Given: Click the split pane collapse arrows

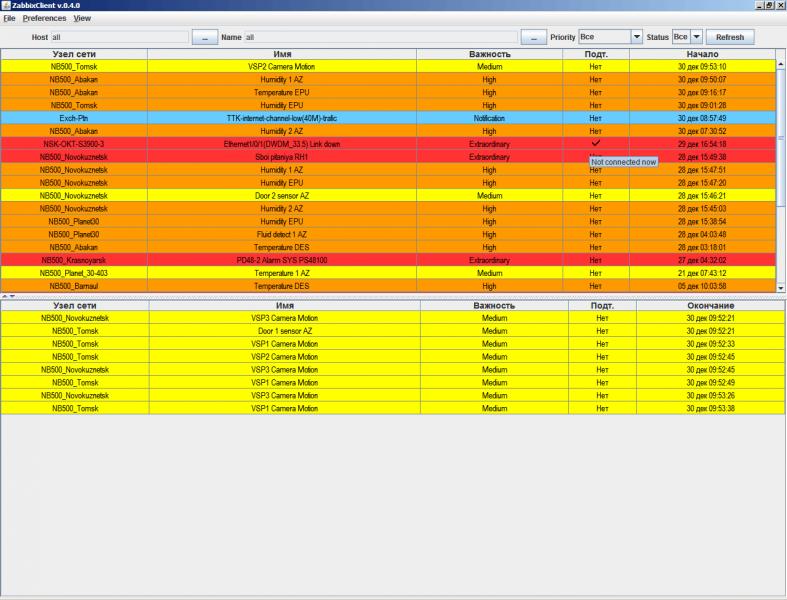Looking at the screenshot, I should tap(9, 296).
